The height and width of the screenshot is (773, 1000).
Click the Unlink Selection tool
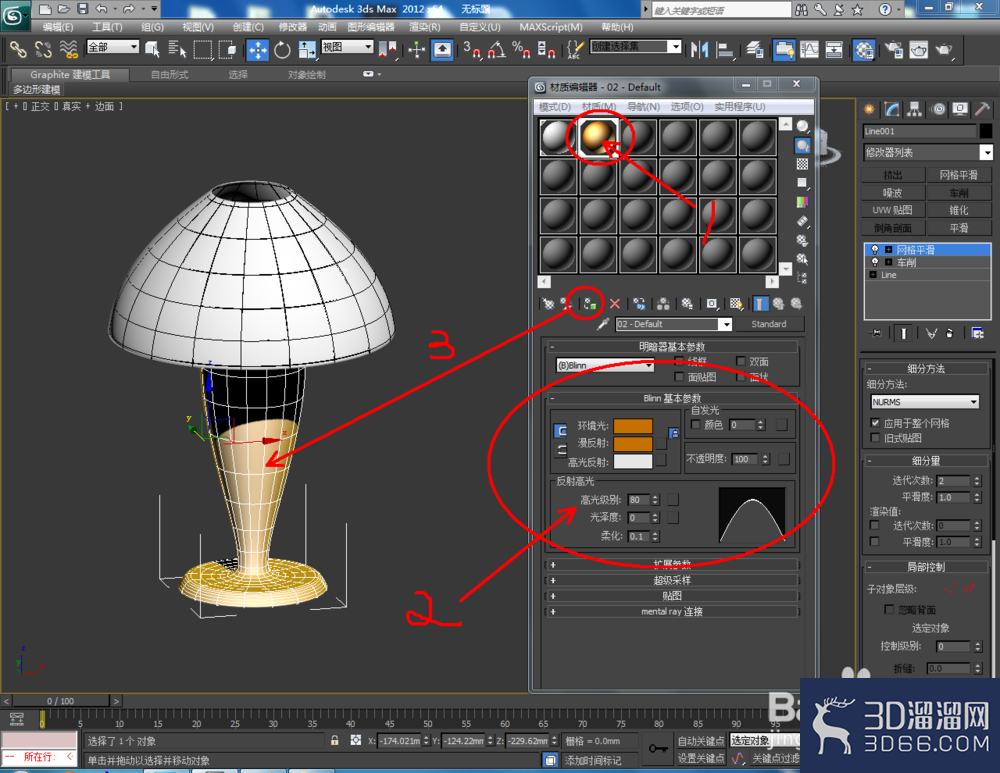click(x=43, y=49)
